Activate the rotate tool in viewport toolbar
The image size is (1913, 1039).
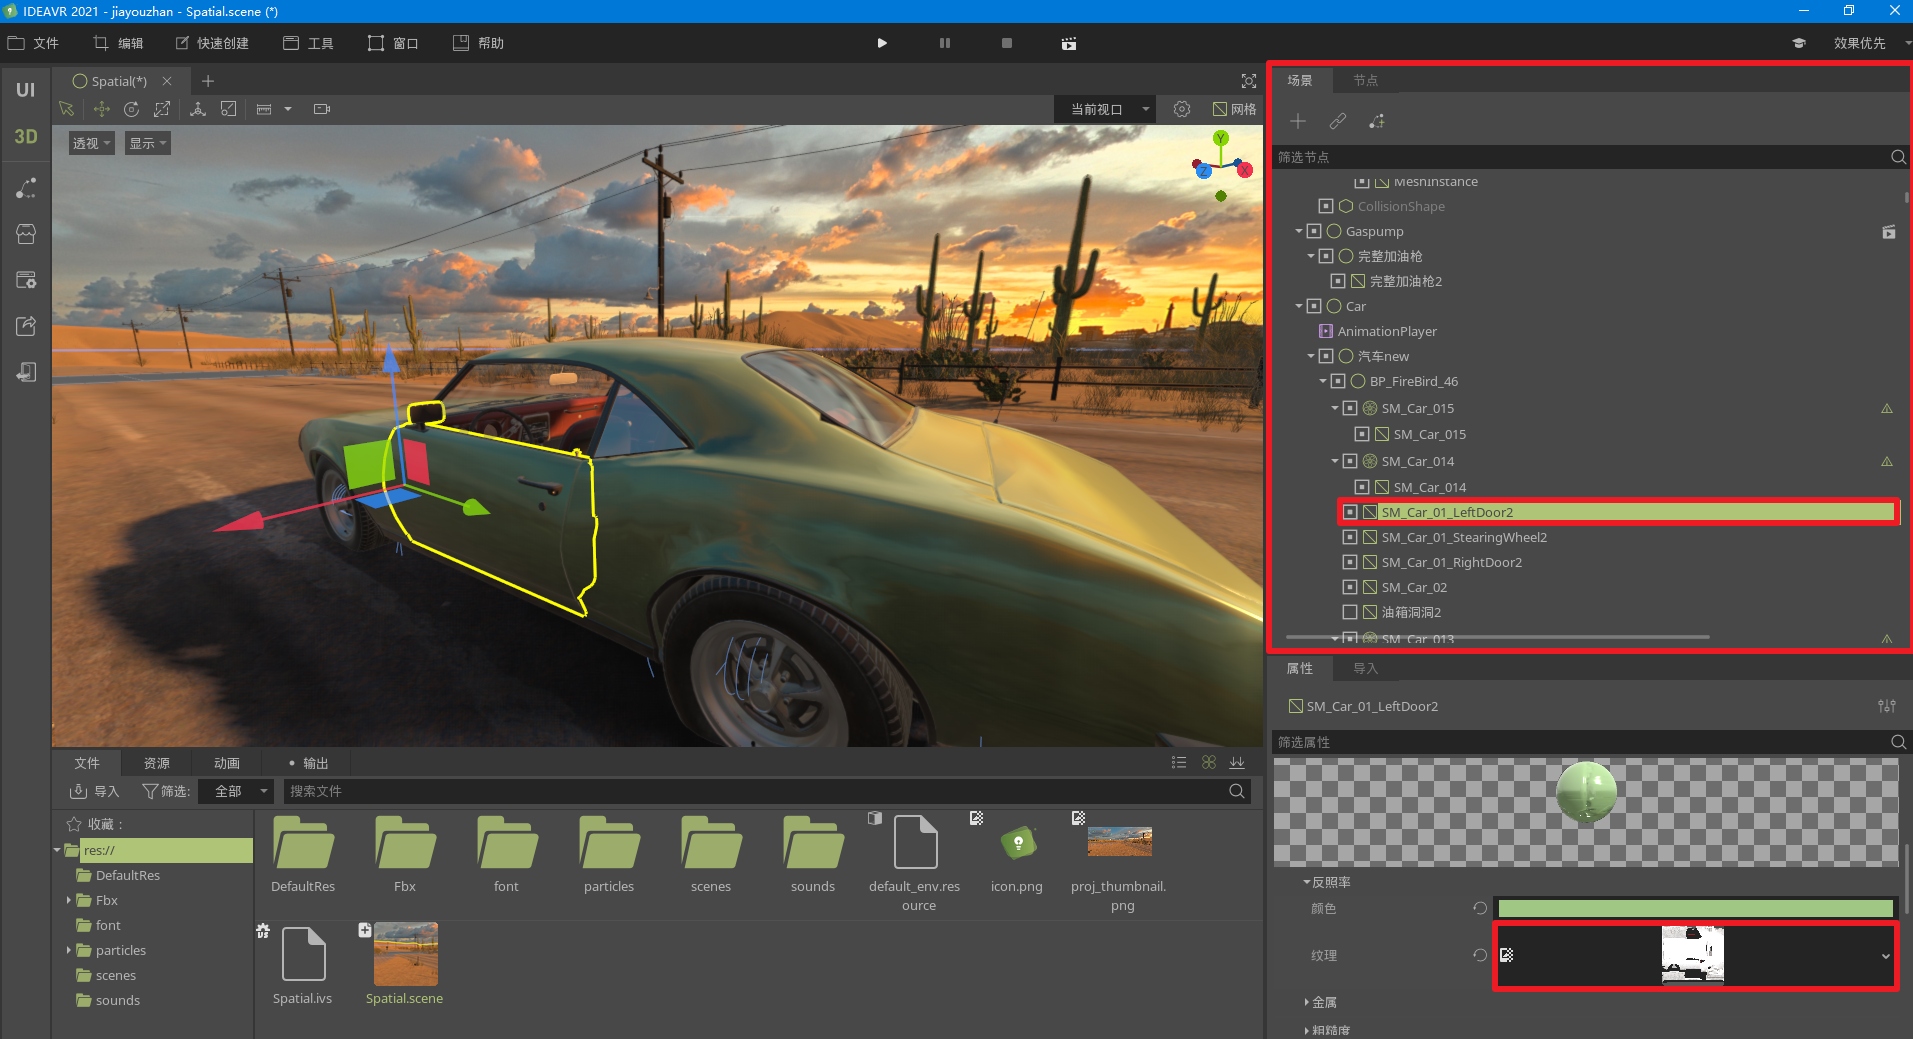tap(132, 109)
